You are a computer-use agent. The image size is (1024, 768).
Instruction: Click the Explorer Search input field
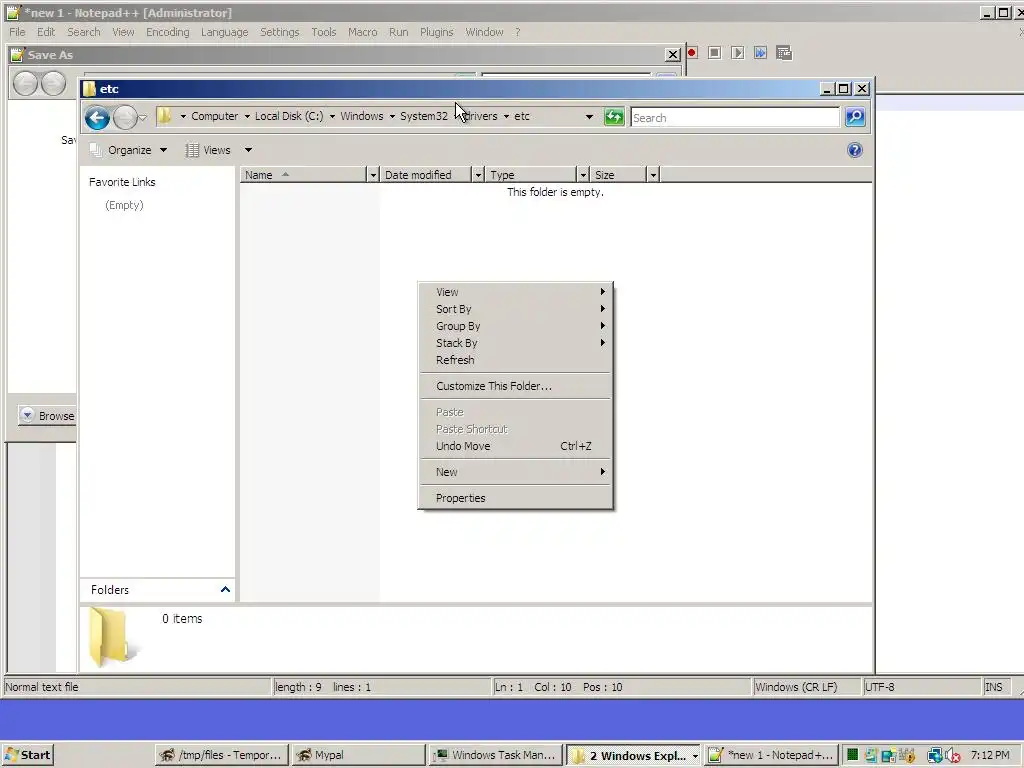[x=735, y=118]
